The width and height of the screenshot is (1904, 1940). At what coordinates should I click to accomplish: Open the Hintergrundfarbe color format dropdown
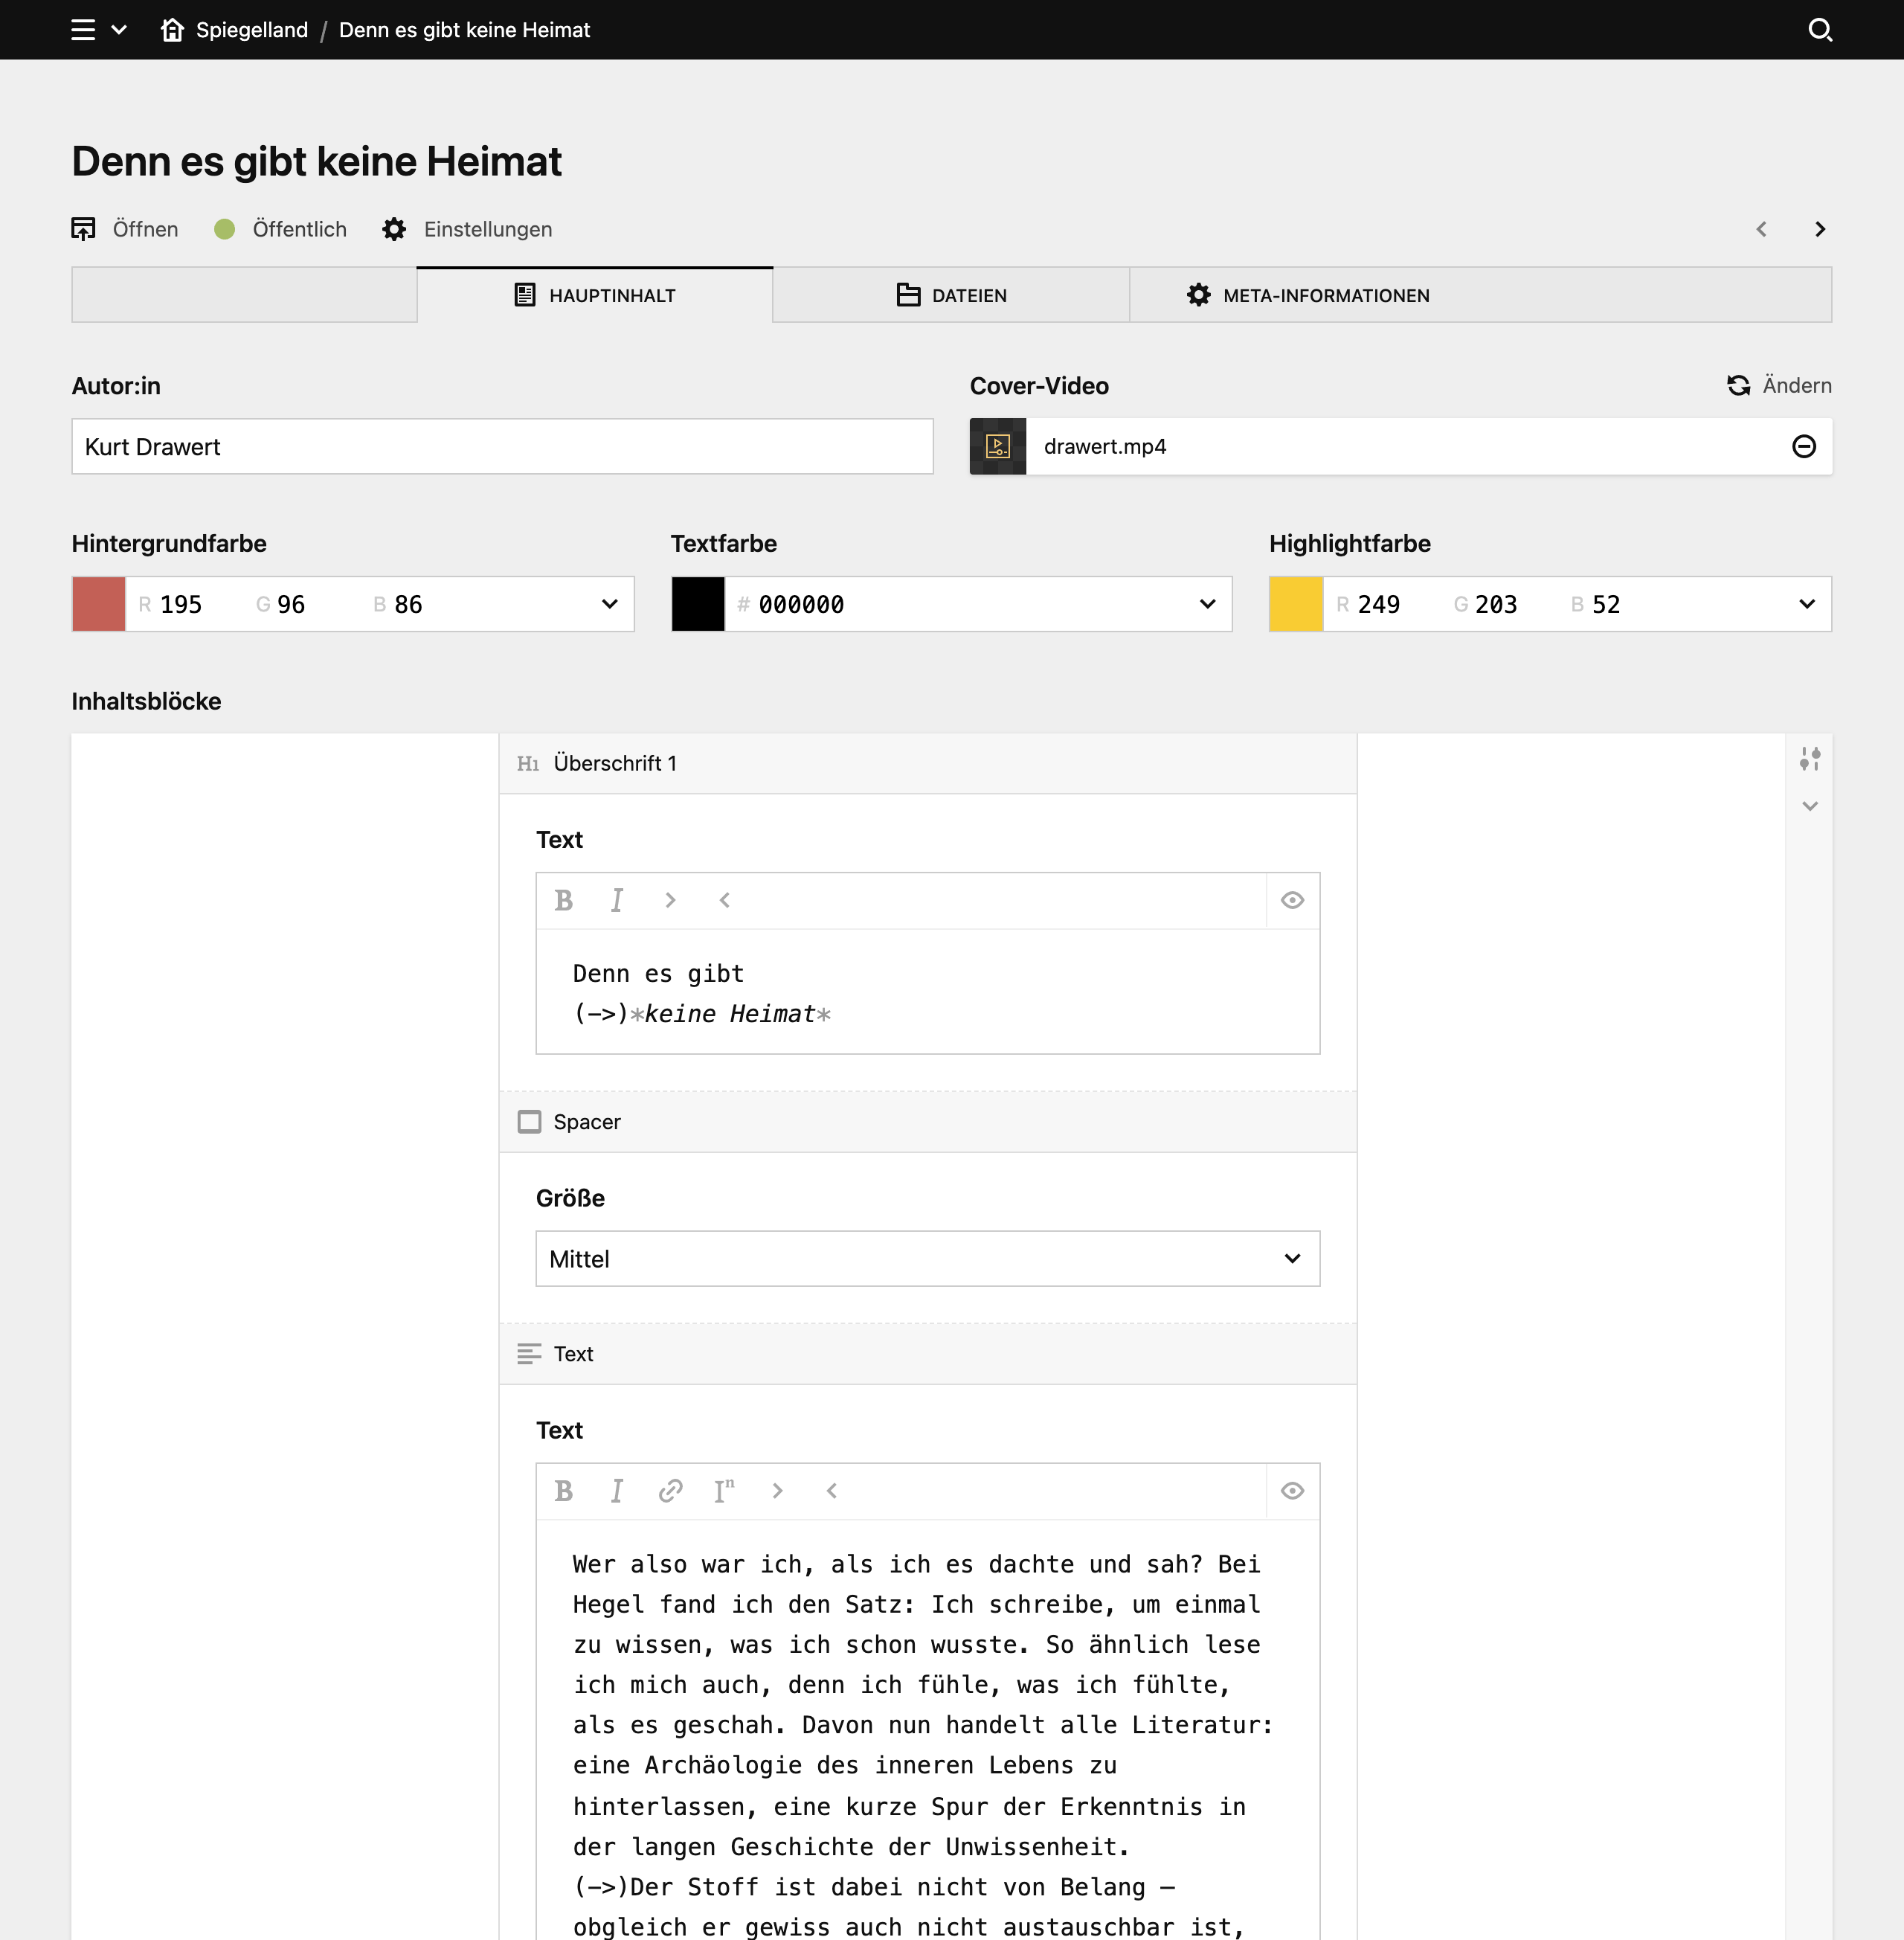[609, 604]
